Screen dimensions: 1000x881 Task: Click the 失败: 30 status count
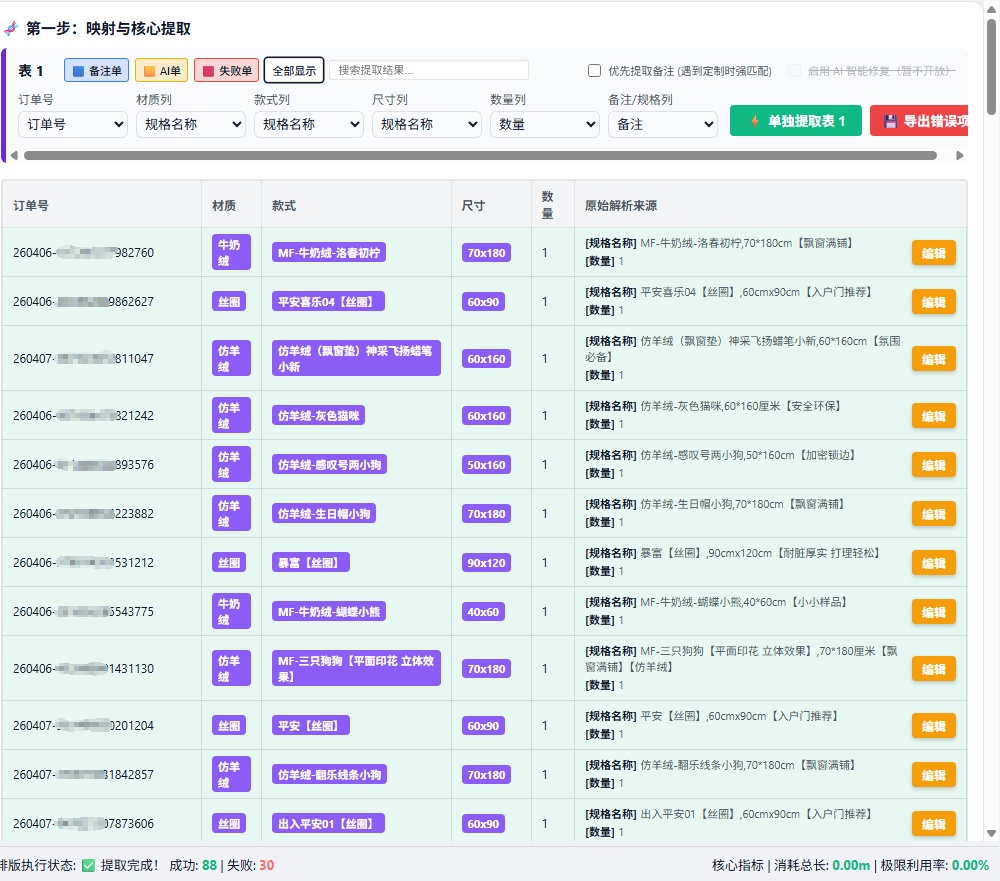[x=251, y=866]
